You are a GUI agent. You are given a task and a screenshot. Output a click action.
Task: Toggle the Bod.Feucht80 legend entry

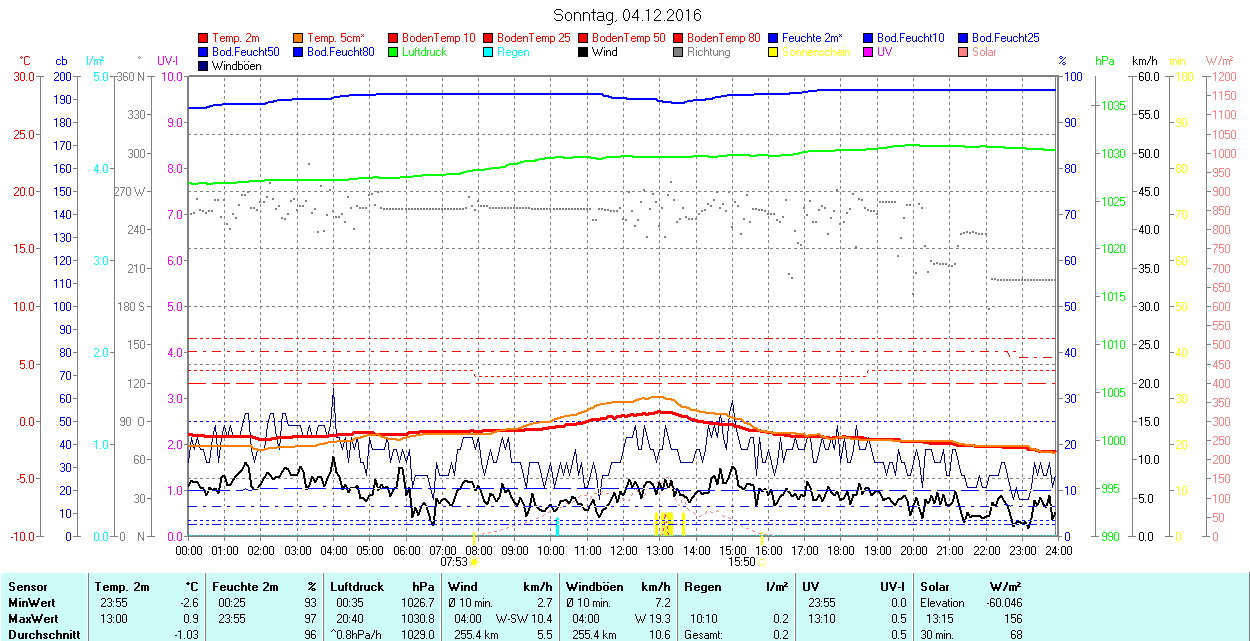340,52
